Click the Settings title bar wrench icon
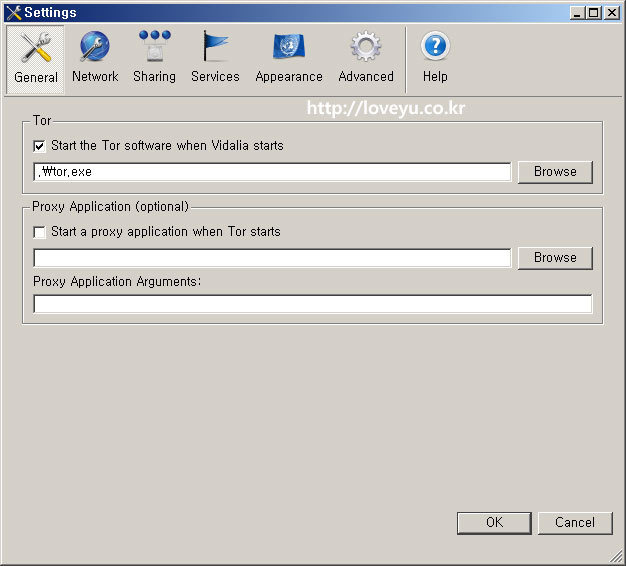626x566 pixels. pos(14,13)
